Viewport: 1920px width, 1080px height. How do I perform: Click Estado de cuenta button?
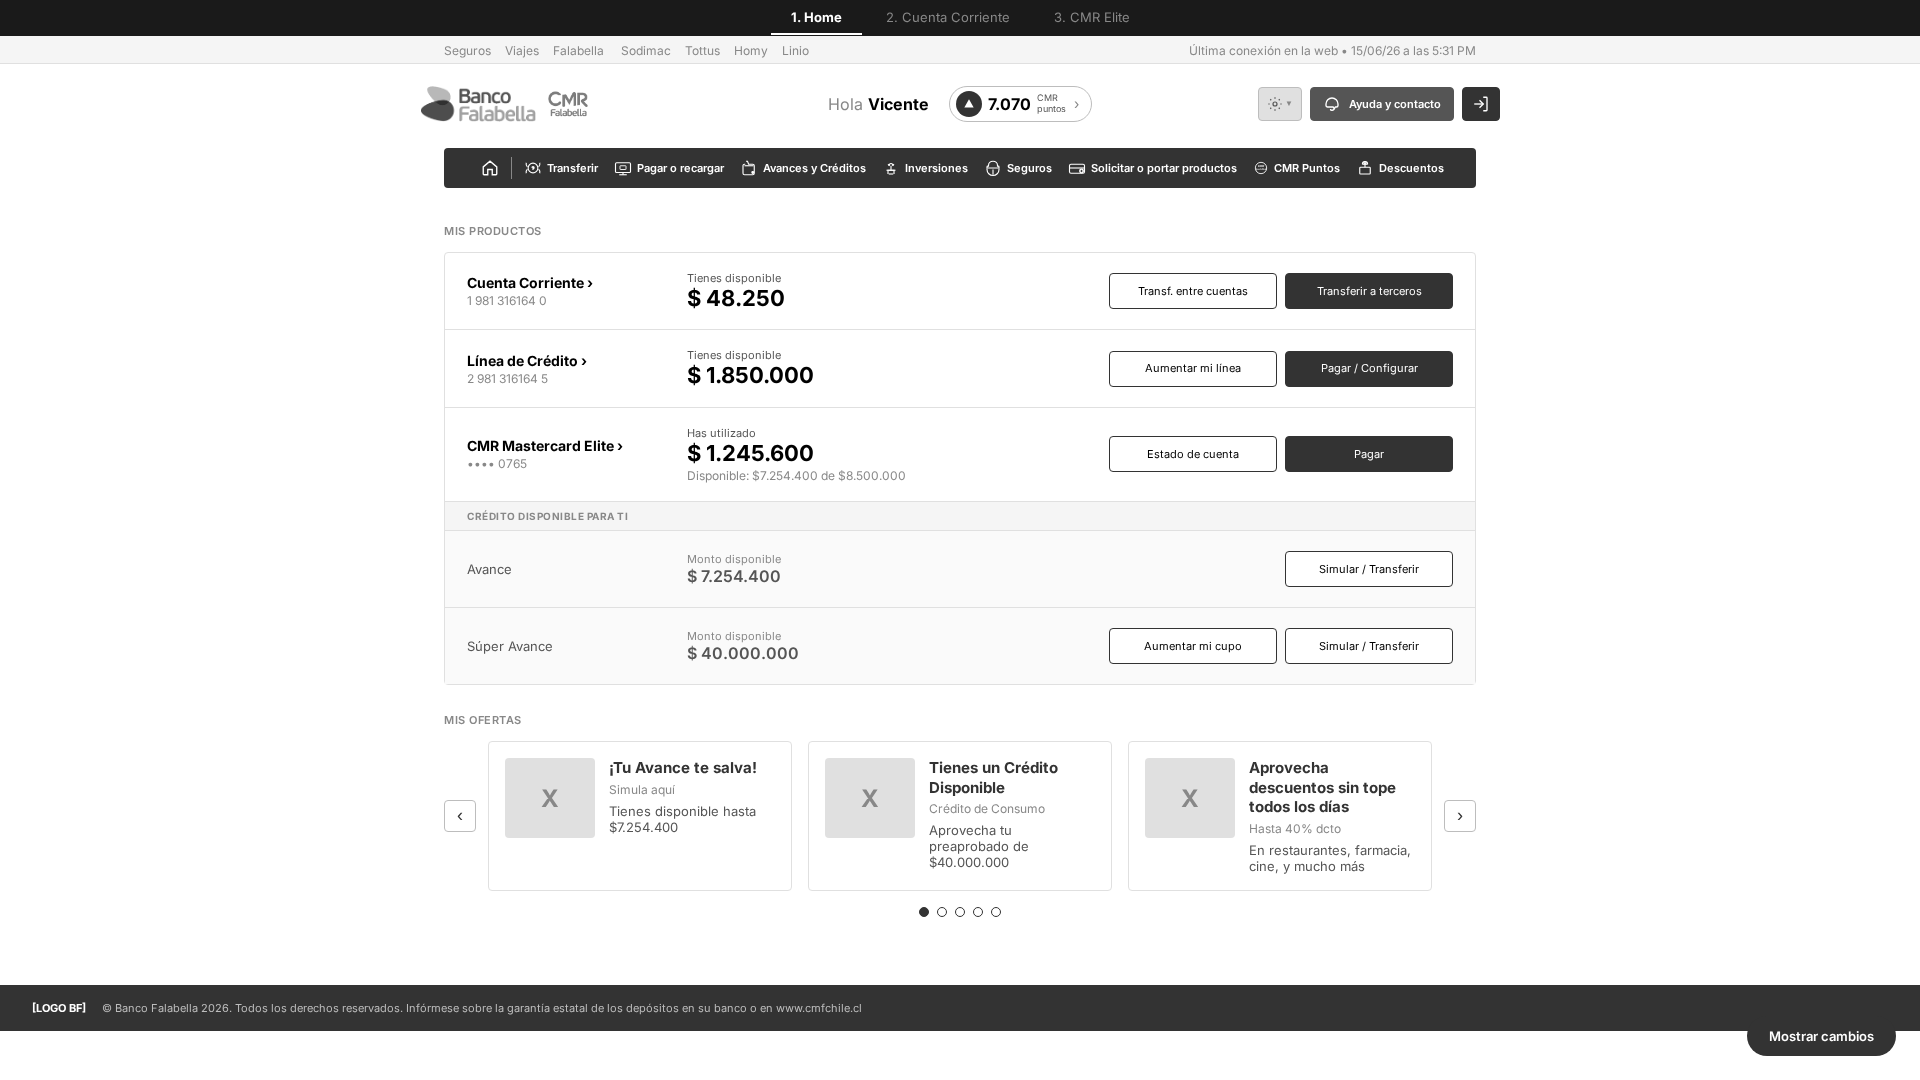pos(1193,454)
